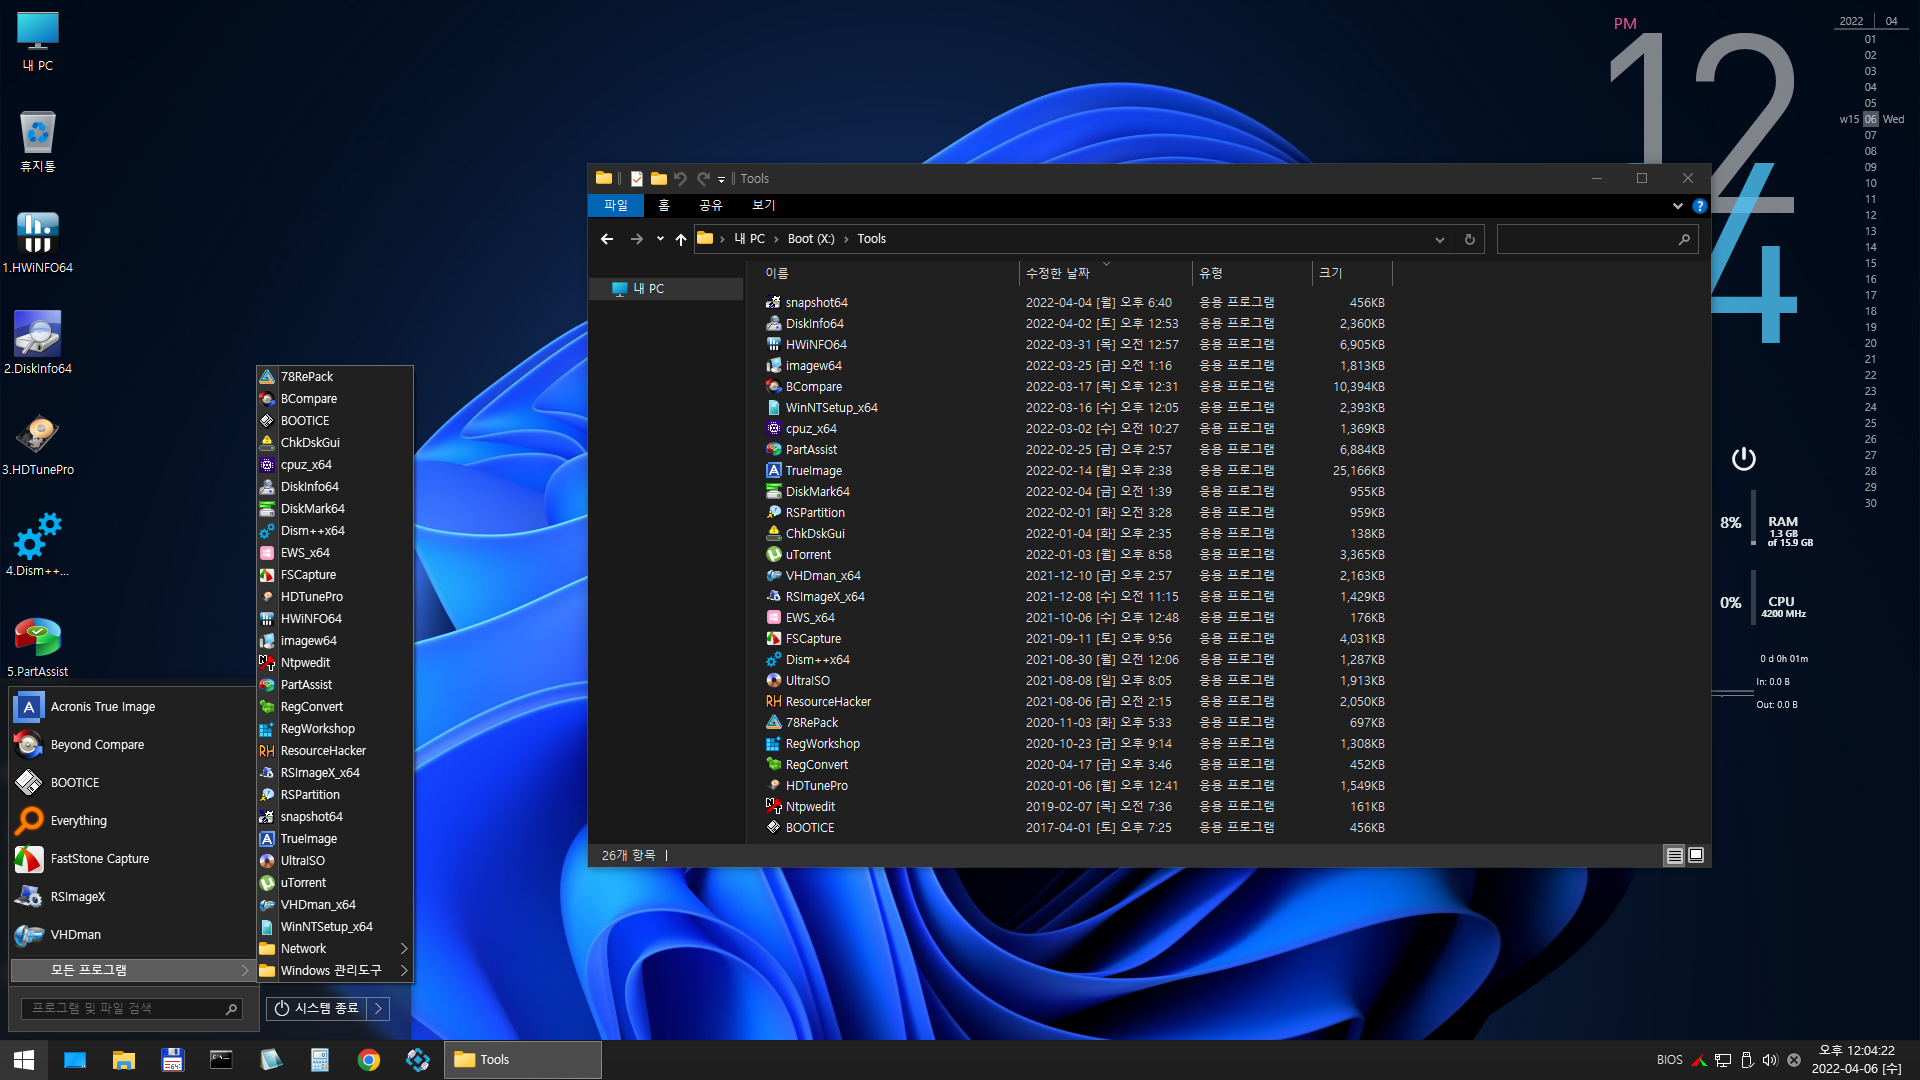
Task: Select WinNTSetup_x64 in programs menu
Action: point(335,927)
